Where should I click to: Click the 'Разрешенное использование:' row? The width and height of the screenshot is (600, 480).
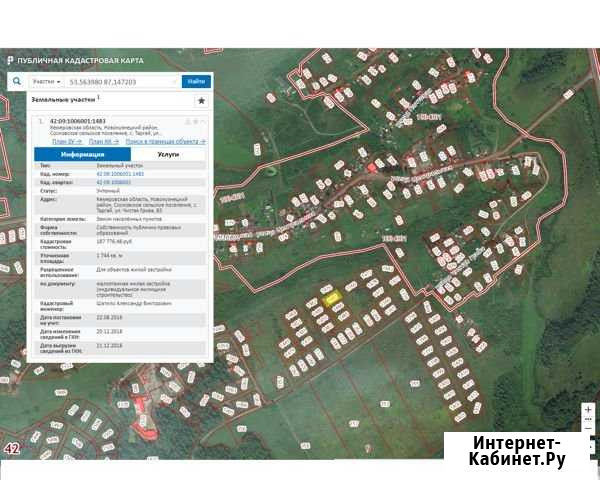tap(120, 272)
